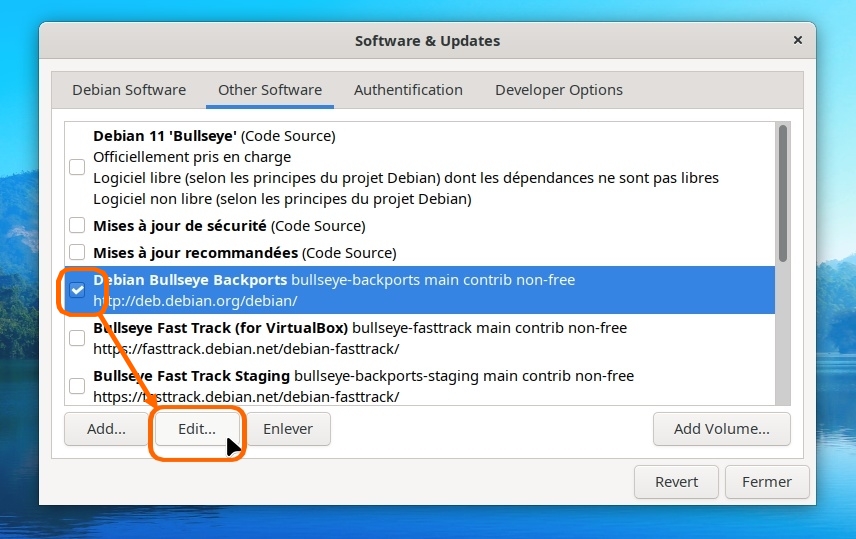This screenshot has width=856, height=539.
Task: Click the Add... button
Action: click(106, 429)
